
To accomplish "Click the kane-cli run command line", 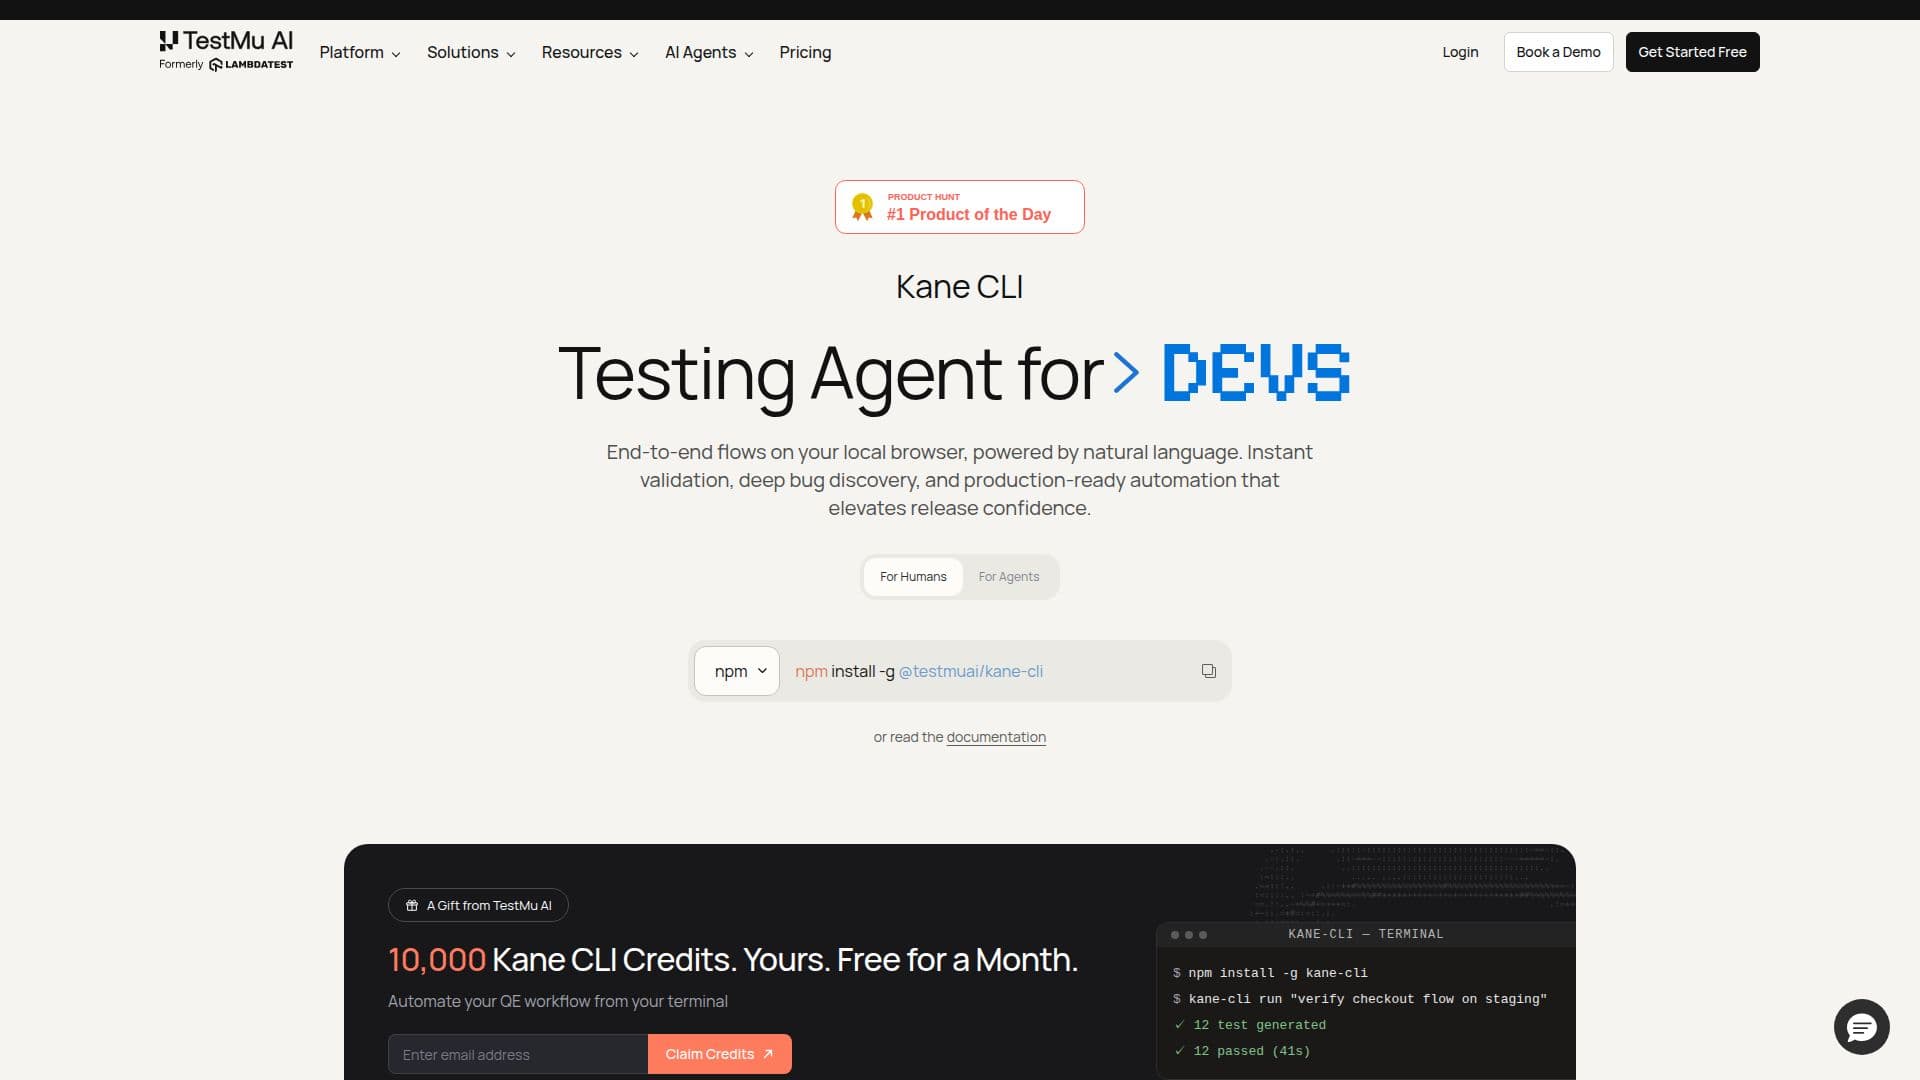I will [x=1359, y=999].
